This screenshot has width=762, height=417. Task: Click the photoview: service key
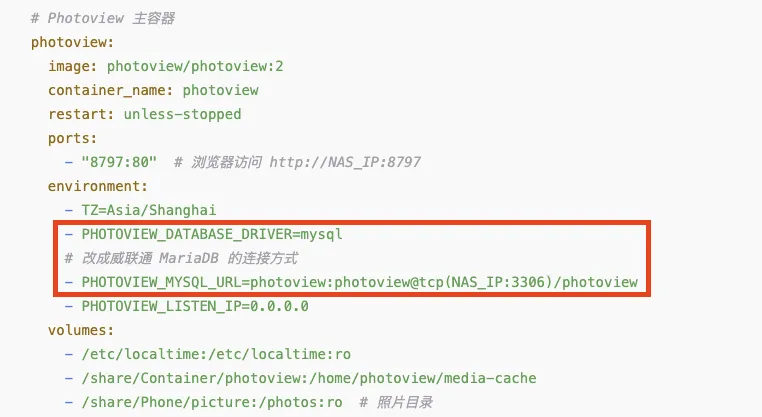point(72,43)
